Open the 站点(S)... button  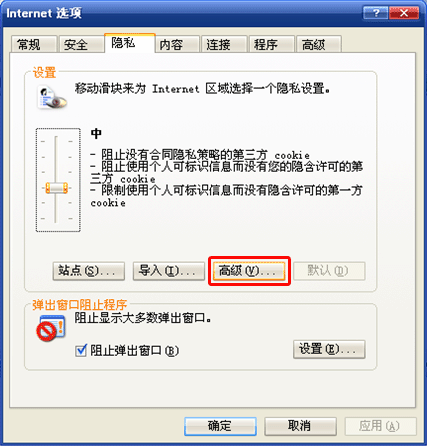pos(89,271)
